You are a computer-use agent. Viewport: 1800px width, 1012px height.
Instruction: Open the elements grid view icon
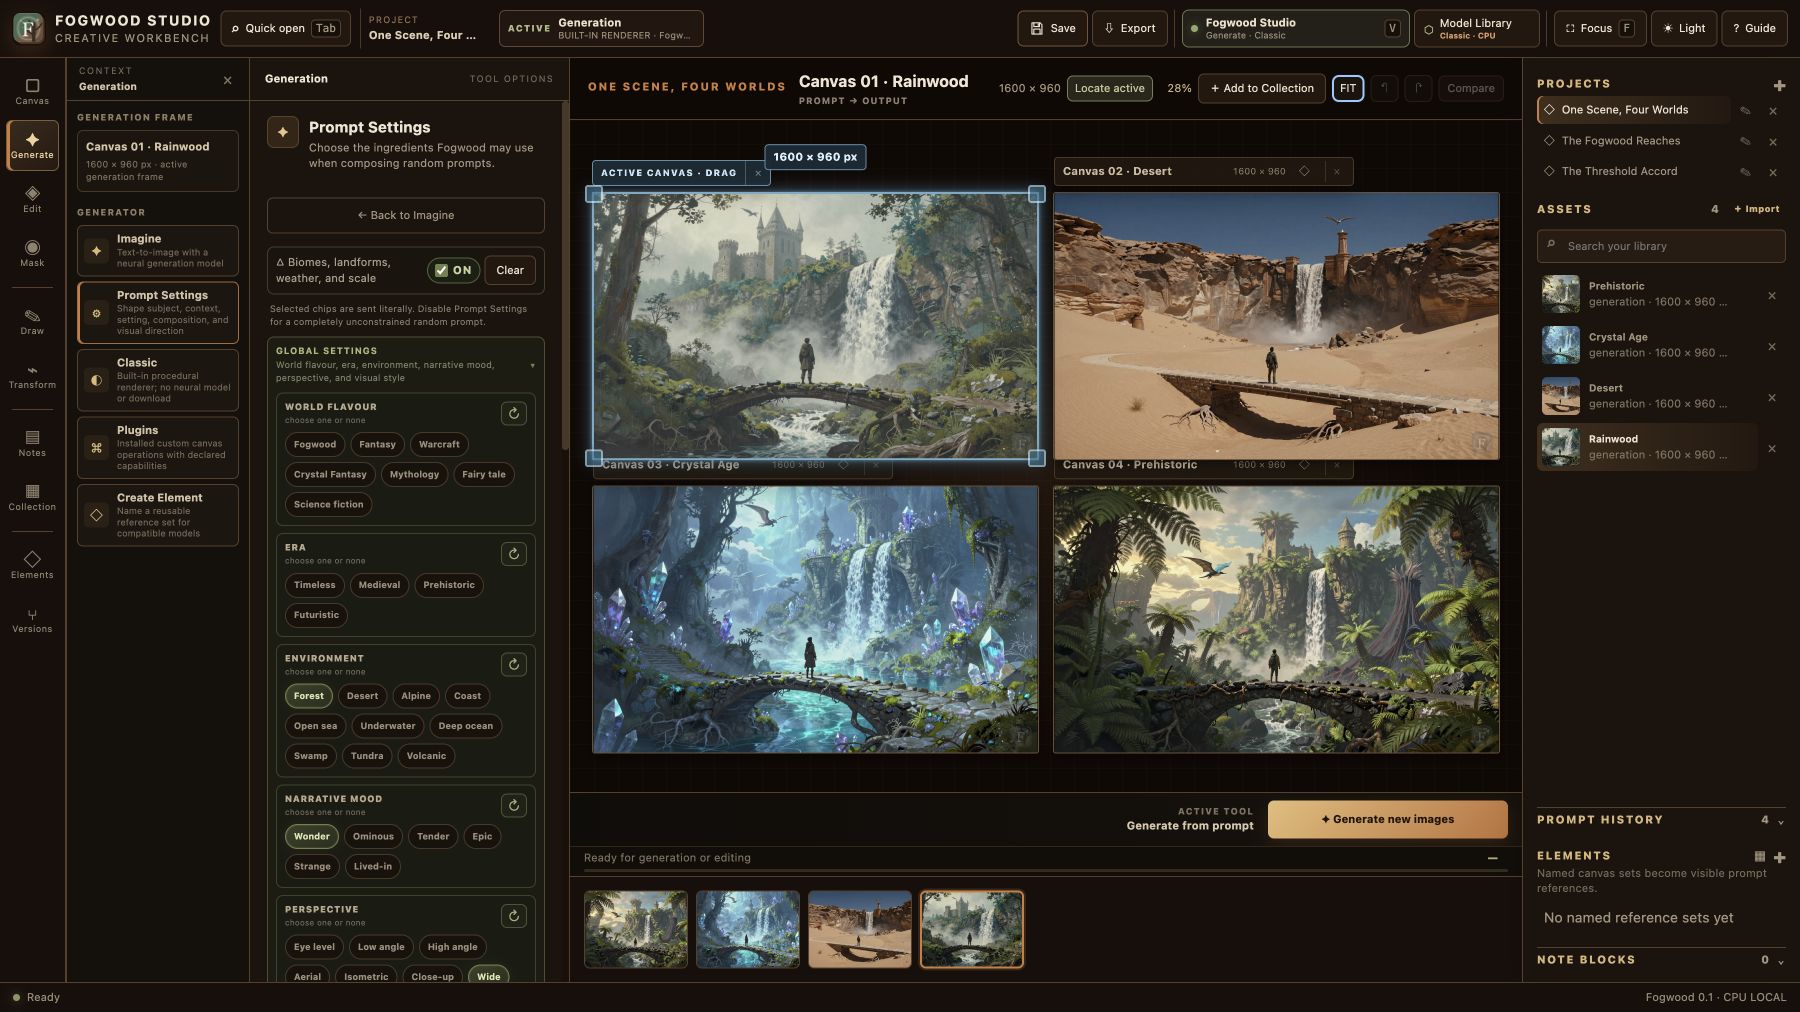[1760, 856]
